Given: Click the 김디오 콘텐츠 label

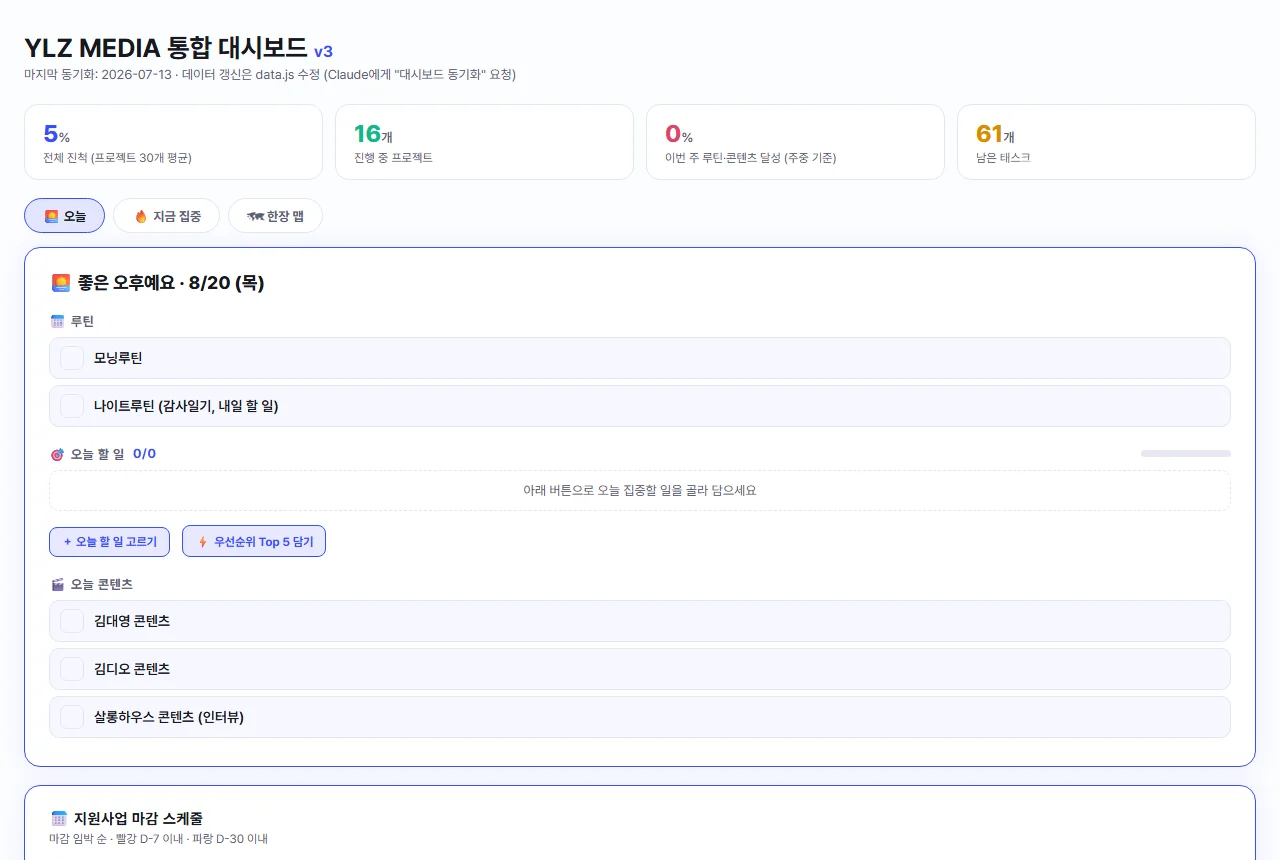Looking at the screenshot, I should coord(132,669).
